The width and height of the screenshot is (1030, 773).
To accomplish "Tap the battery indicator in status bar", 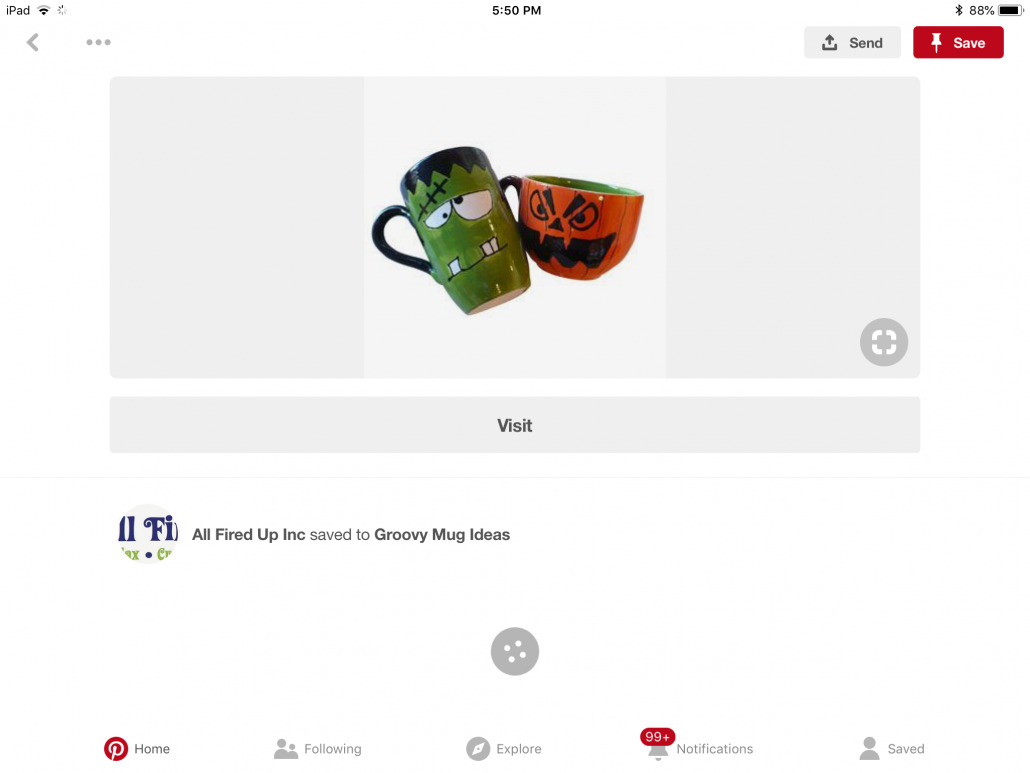I will 1010,11.
